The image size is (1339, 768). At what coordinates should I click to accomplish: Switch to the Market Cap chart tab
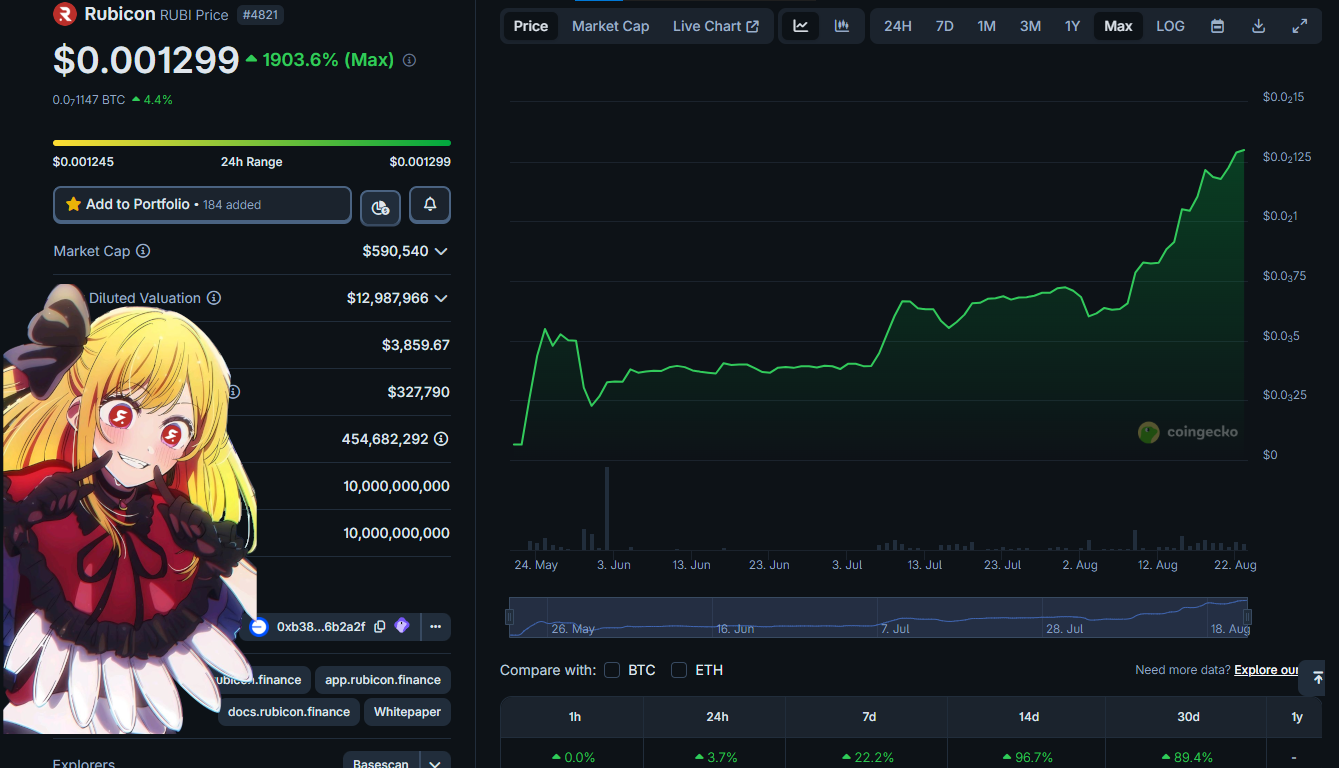pos(610,26)
